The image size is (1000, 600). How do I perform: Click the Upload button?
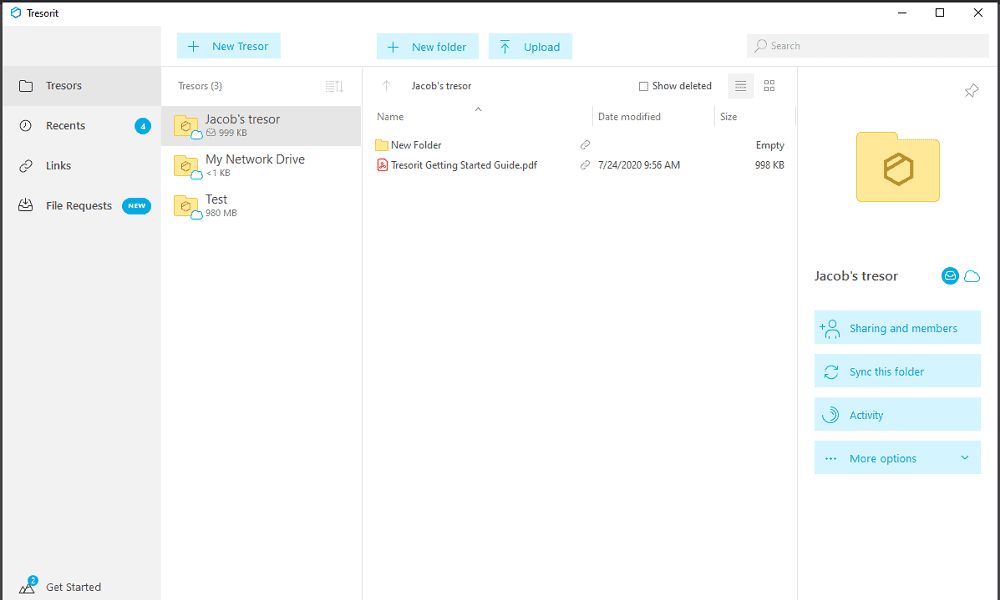pos(530,47)
